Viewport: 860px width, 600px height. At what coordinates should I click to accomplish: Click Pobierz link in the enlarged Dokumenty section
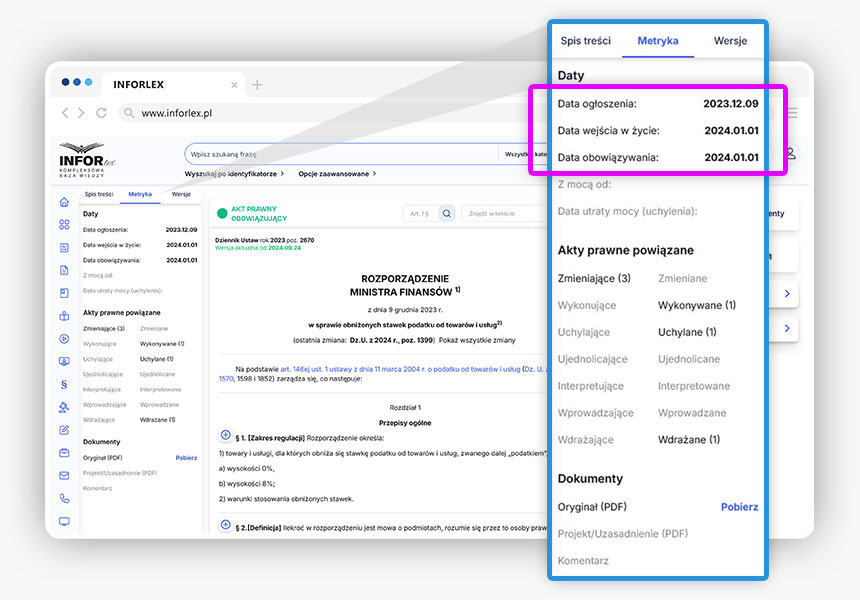point(739,507)
